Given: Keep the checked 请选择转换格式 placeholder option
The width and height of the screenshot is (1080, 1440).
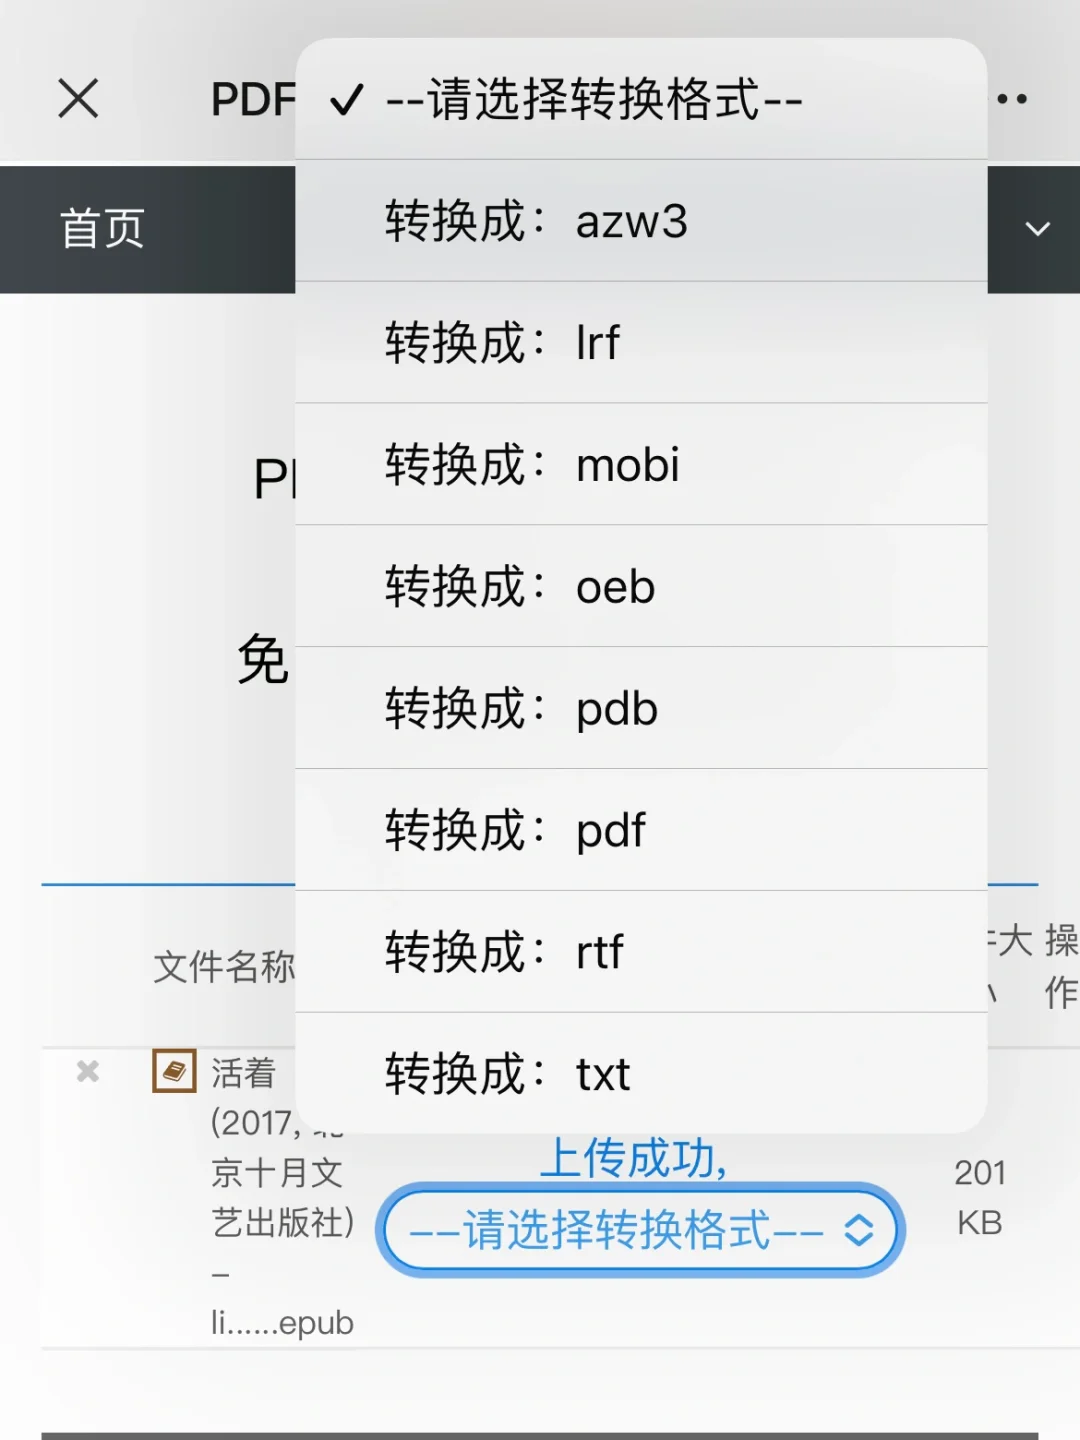Looking at the screenshot, I should [x=641, y=99].
